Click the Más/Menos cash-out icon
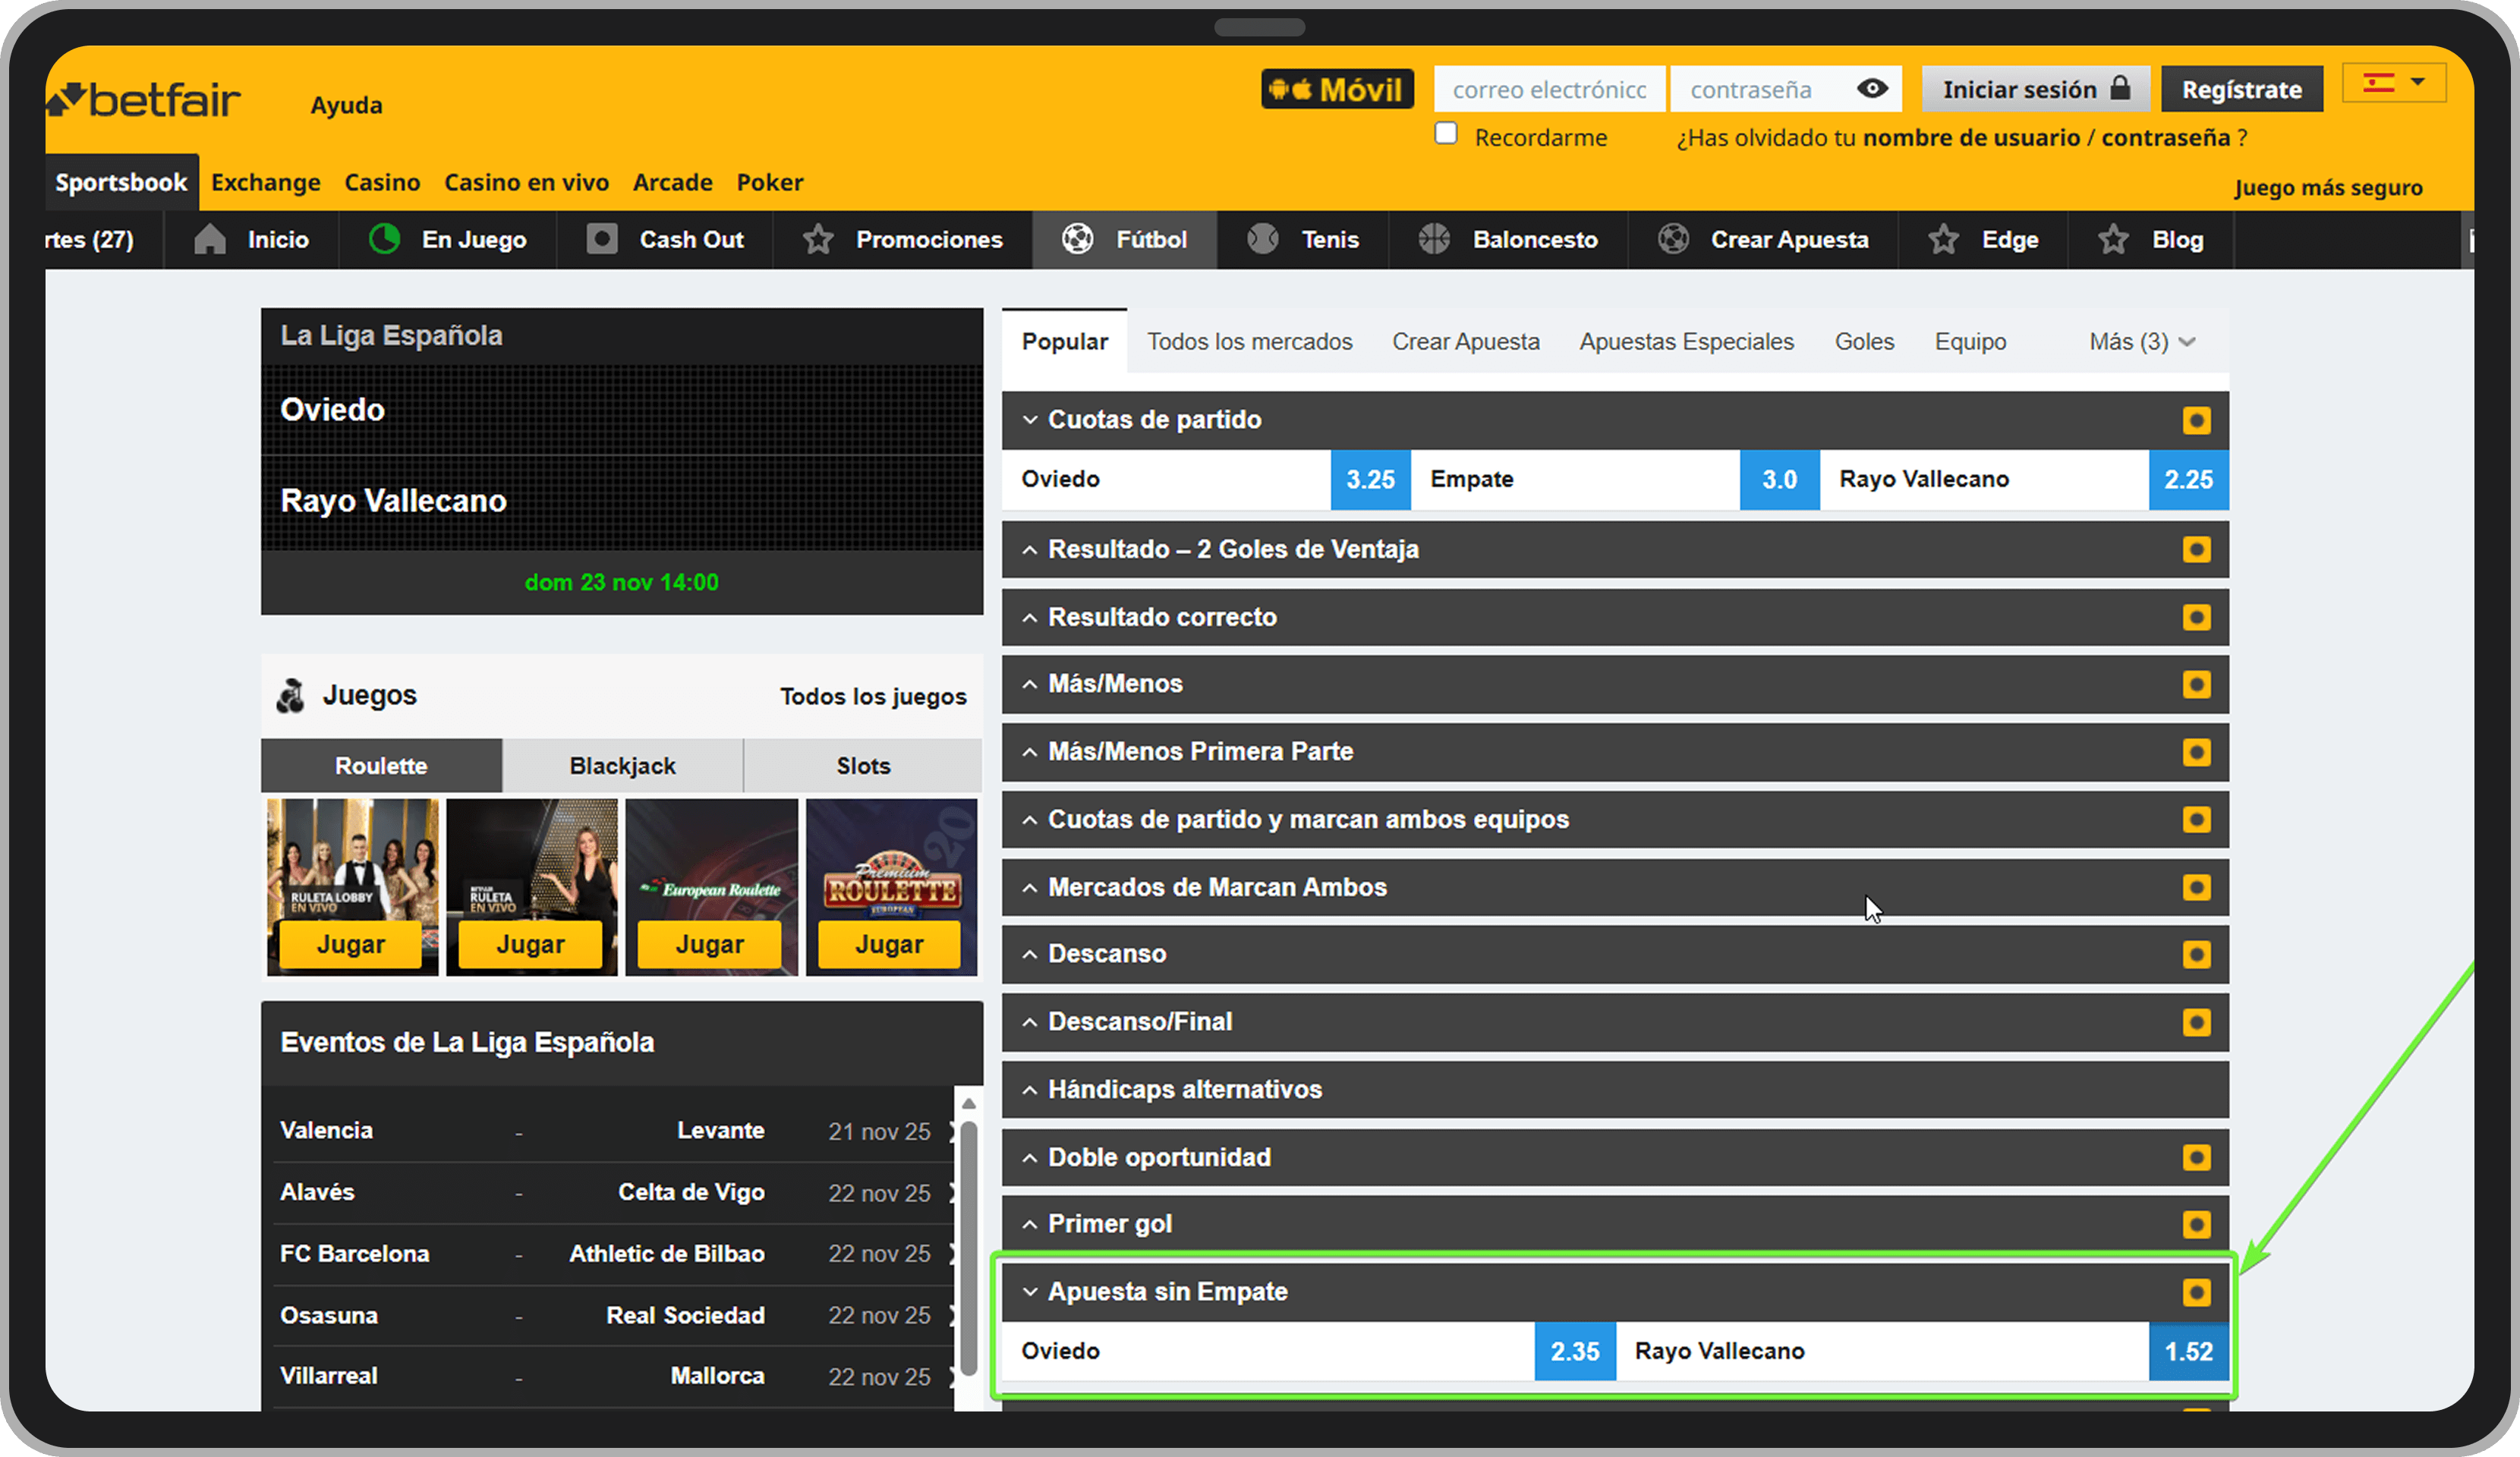2520x1457 pixels. (x=2196, y=684)
